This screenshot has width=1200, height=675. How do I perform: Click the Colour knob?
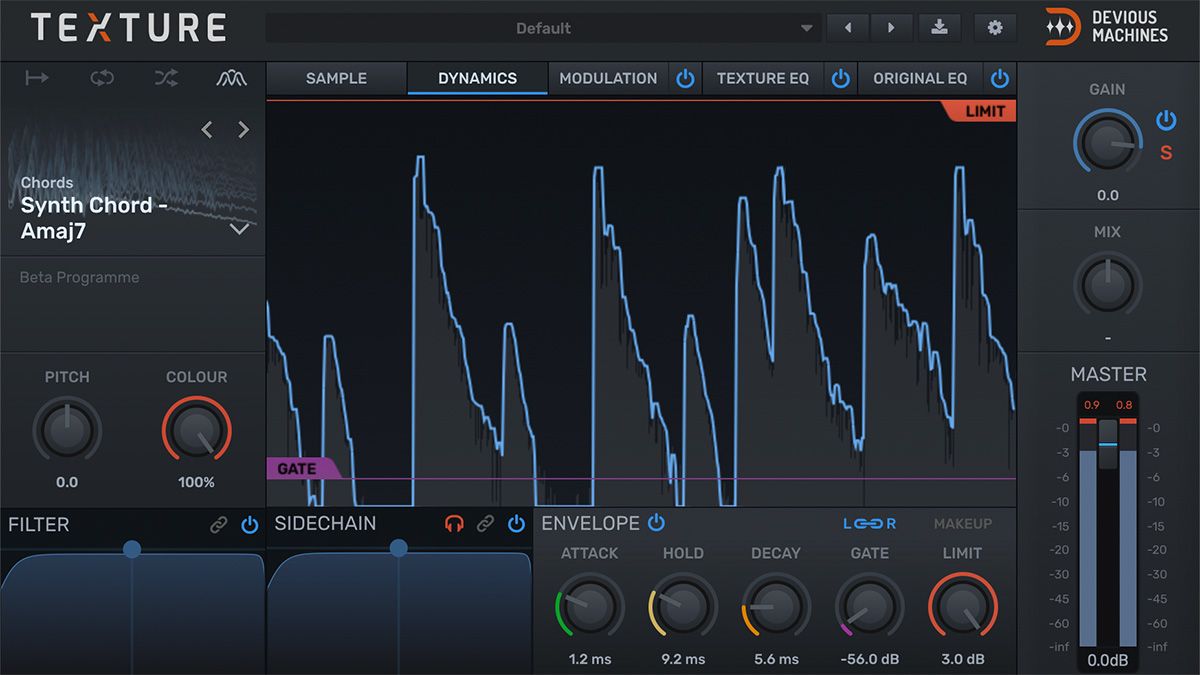coord(196,431)
